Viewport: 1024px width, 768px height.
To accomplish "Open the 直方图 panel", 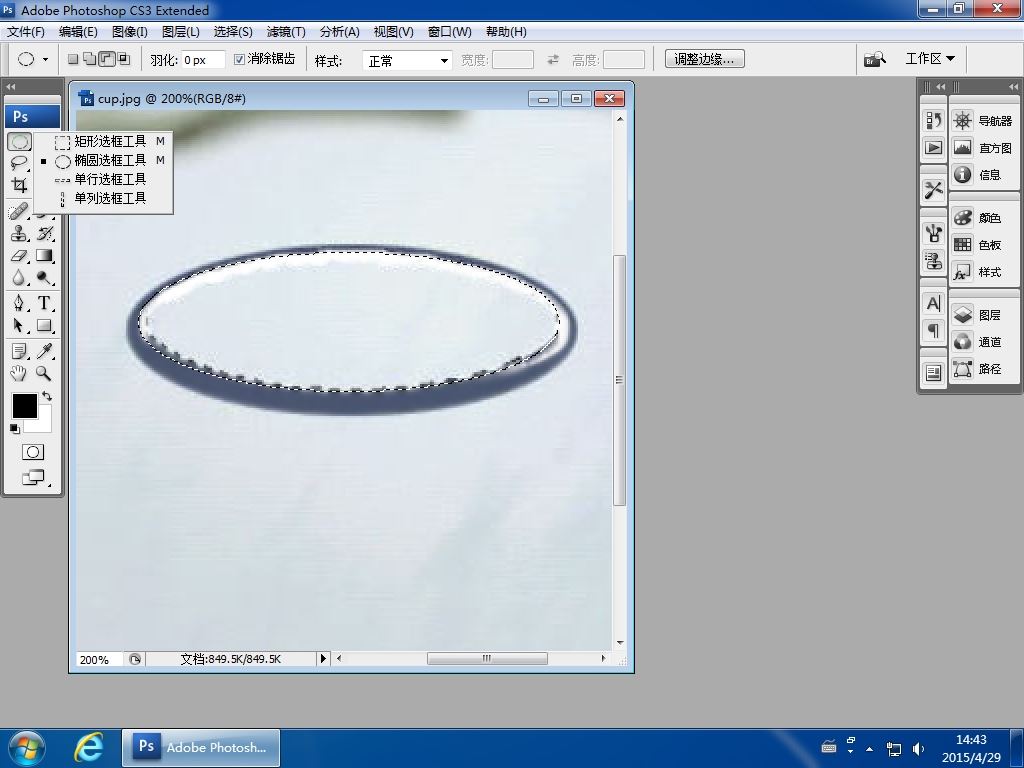I will [982, 148].
